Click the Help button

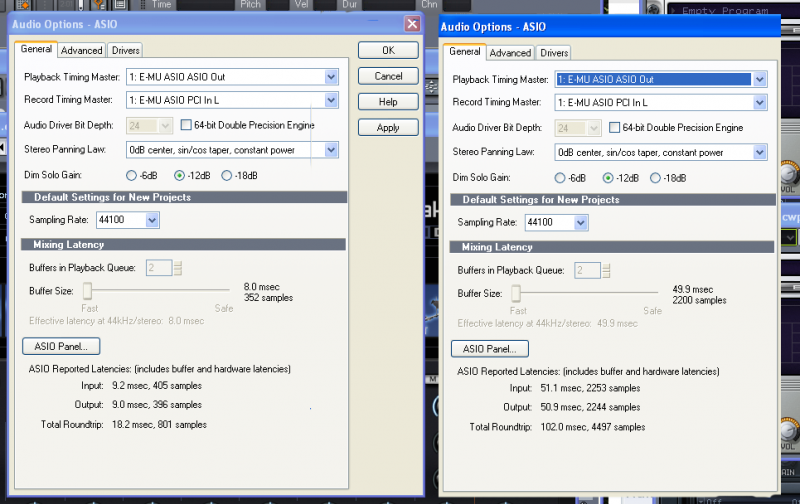[388, 102]
